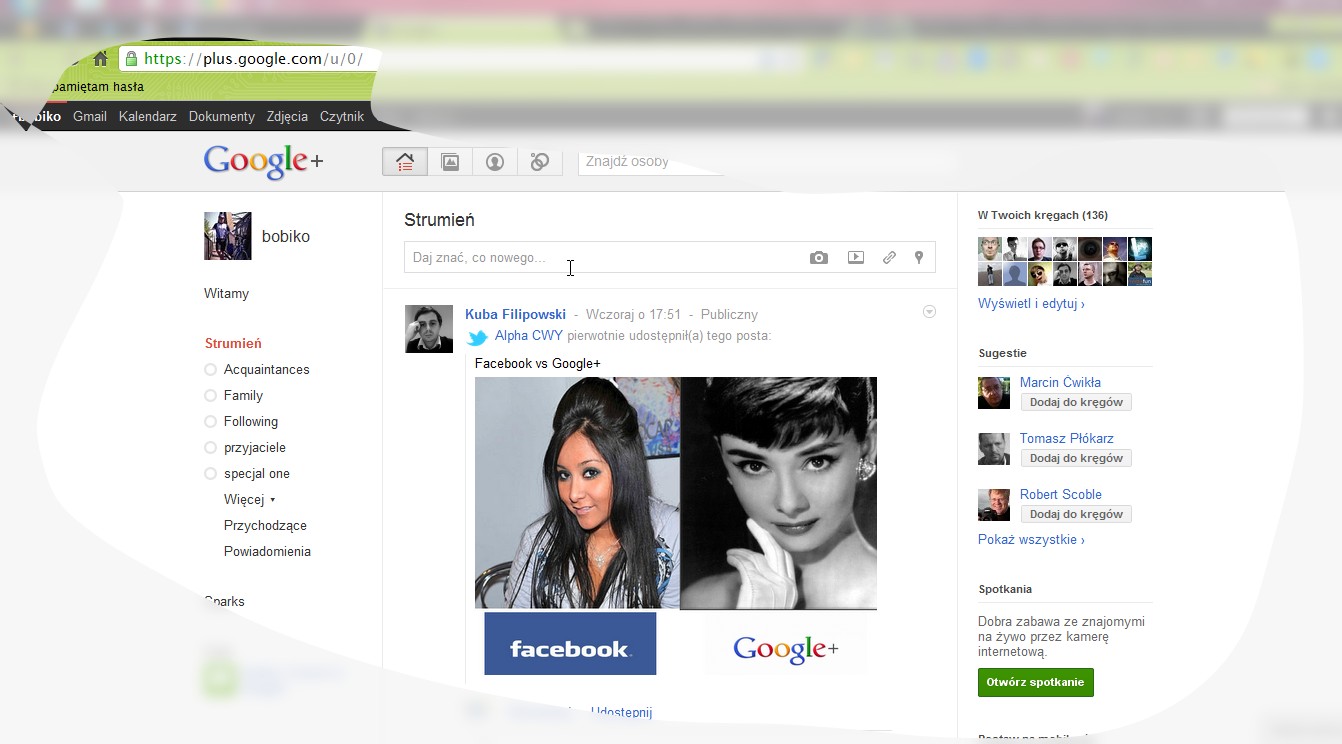Open the Tomasz Płókarz name link
This screenshot has width=1342, height=744.
[1066, 438]
